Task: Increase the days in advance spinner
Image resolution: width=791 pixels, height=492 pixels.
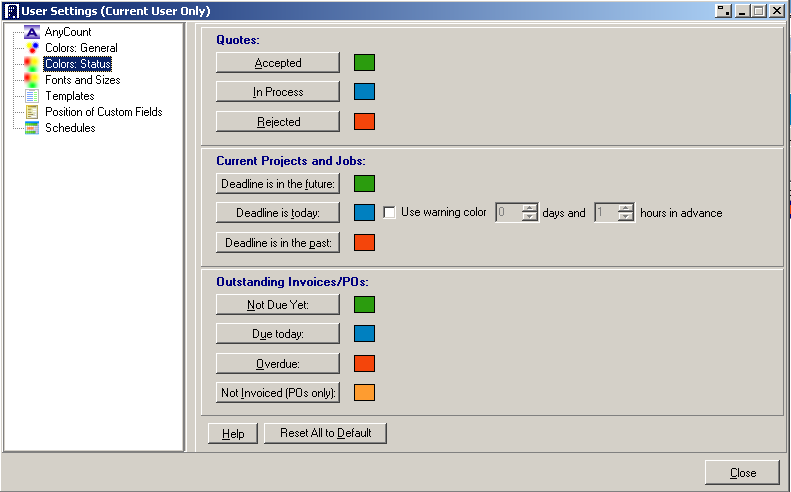Action: click(530, 208)
